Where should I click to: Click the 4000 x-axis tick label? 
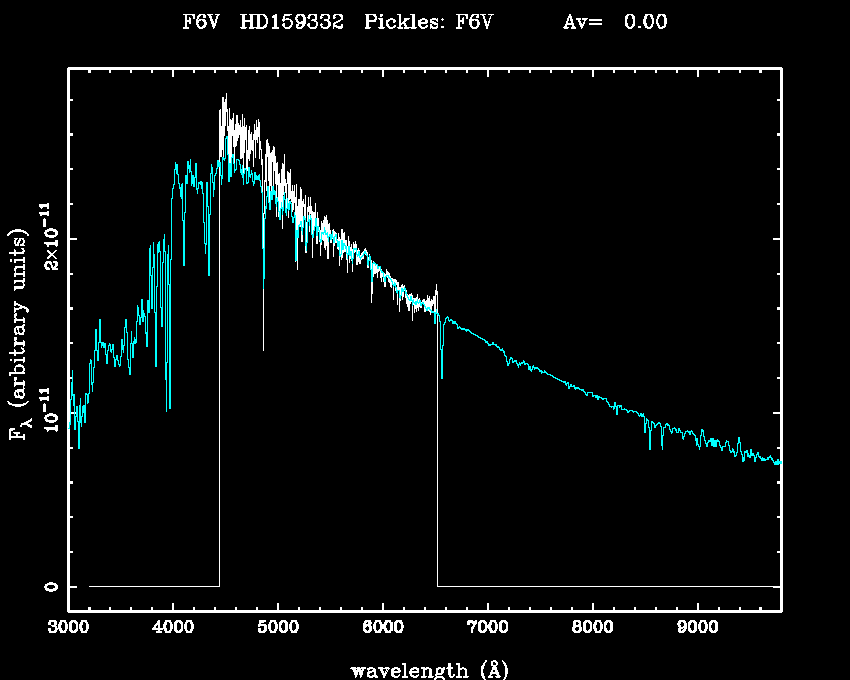[x=173, y=629]
